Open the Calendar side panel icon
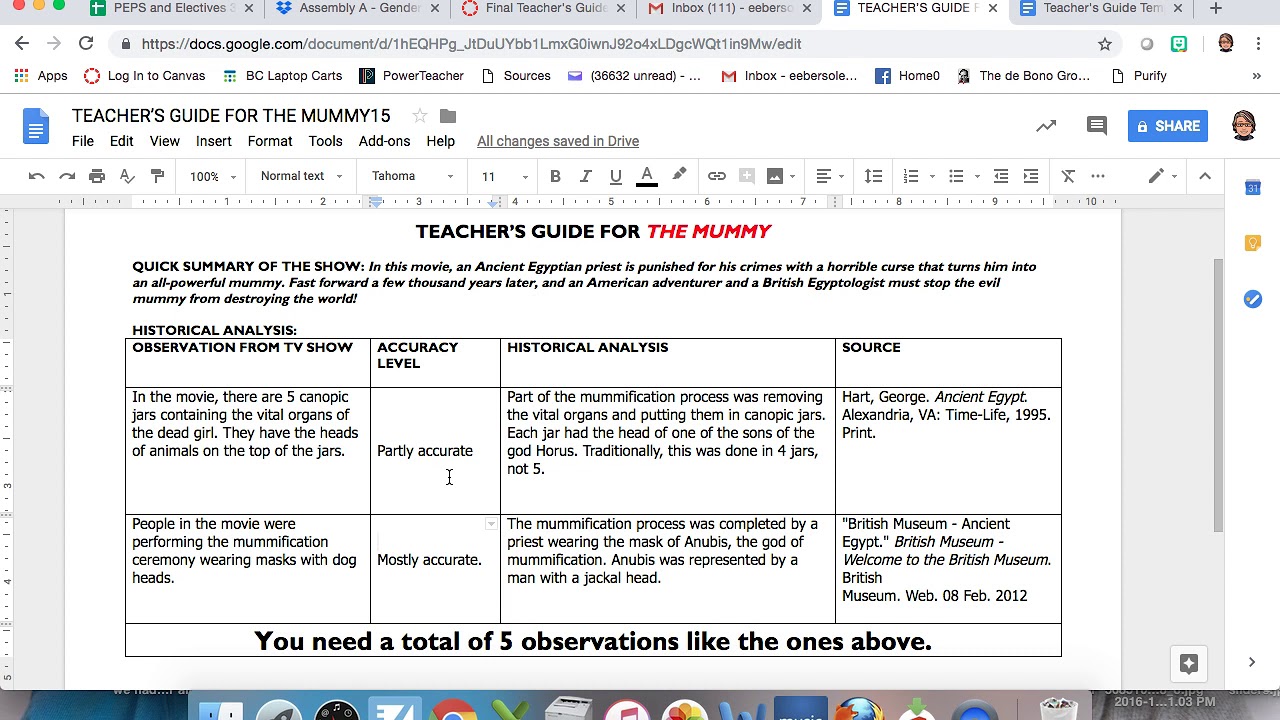1280x720 pixels. [x=1253, y=187]
